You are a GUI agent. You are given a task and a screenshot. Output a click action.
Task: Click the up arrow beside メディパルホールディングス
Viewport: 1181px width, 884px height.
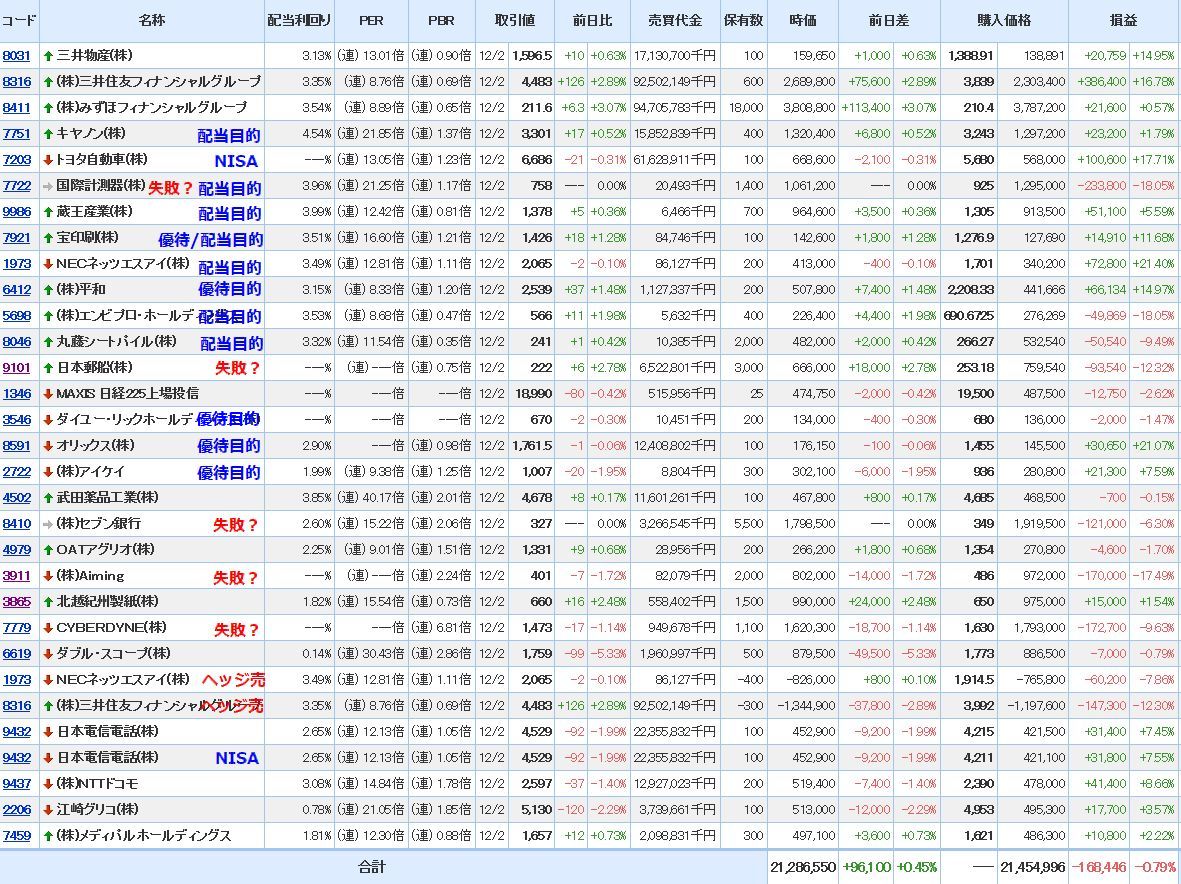[48, 836]
